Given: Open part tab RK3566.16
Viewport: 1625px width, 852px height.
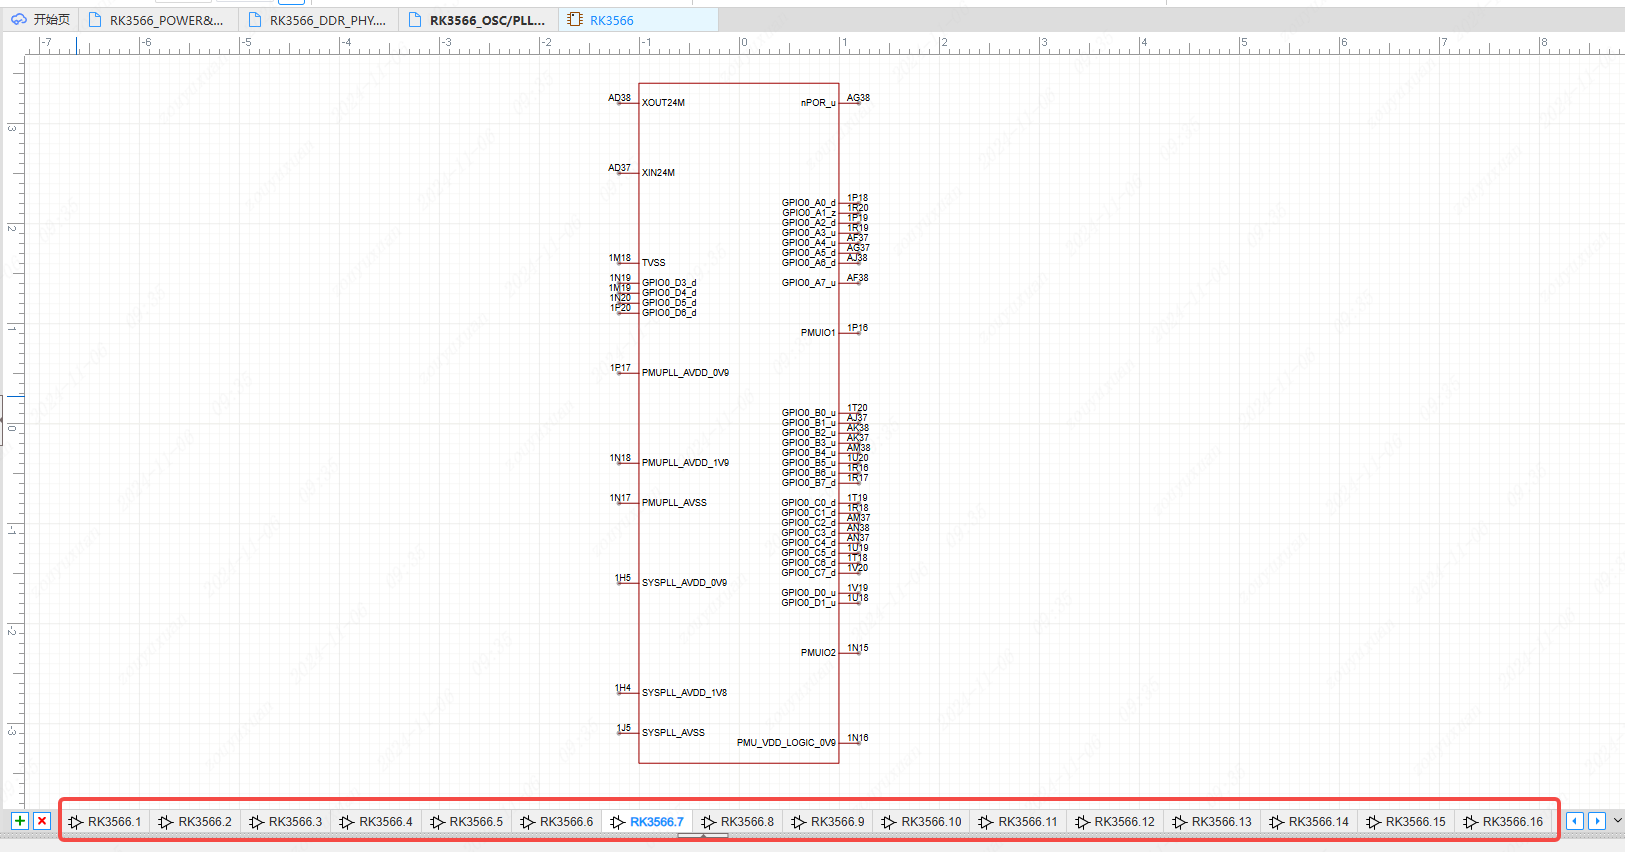Looking at the screenshot, I should (1503, 822).
